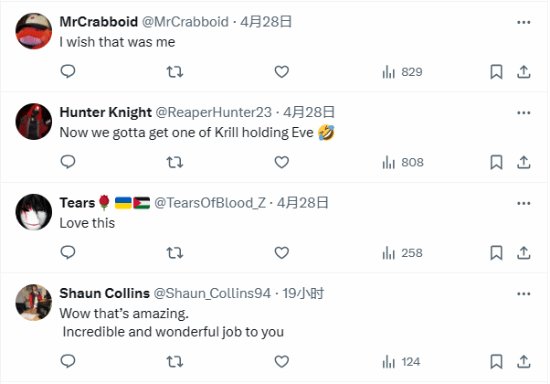Open Shaun Collins' display name link
The image size is (550, 384).
click(x=105, y=293)
